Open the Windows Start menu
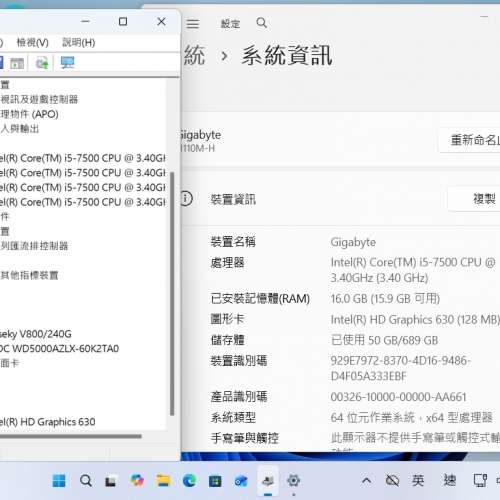 coord(59,481)
